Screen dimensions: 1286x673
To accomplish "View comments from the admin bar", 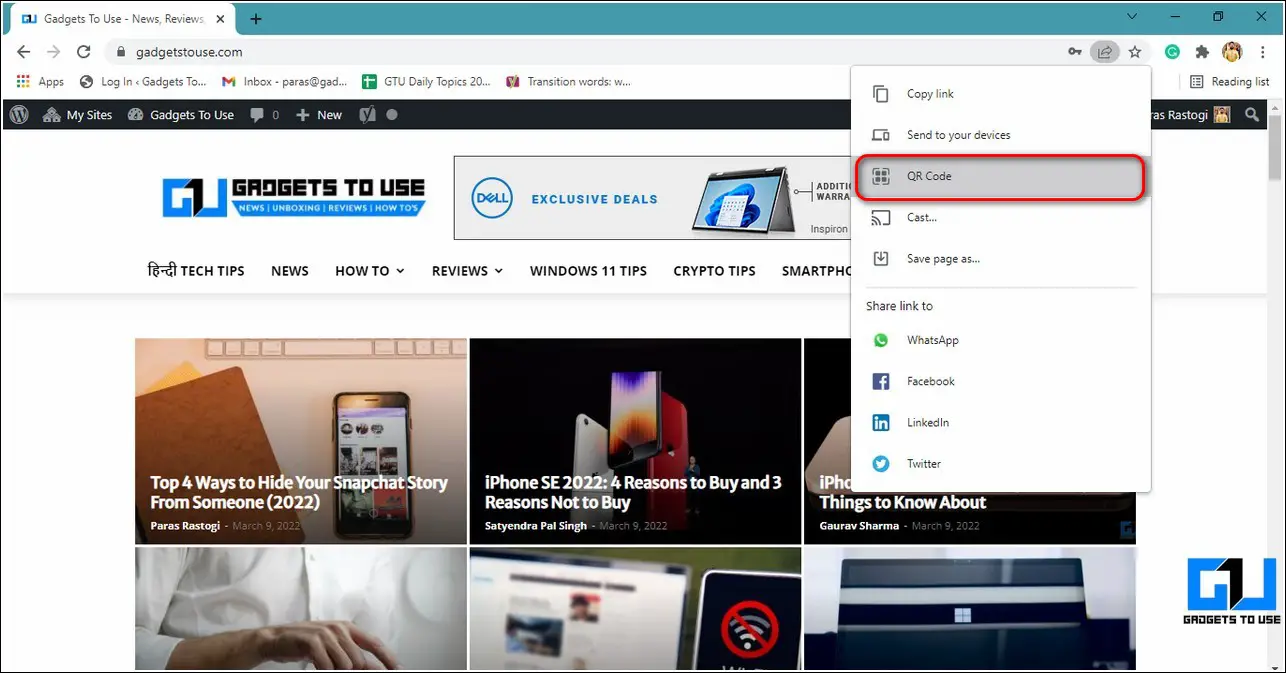I will coord(265,115).
